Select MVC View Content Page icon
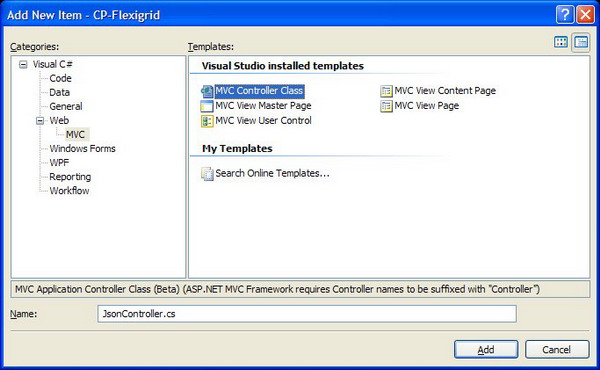The height and width of the screenshot is (370, 600). click(386, 91)
